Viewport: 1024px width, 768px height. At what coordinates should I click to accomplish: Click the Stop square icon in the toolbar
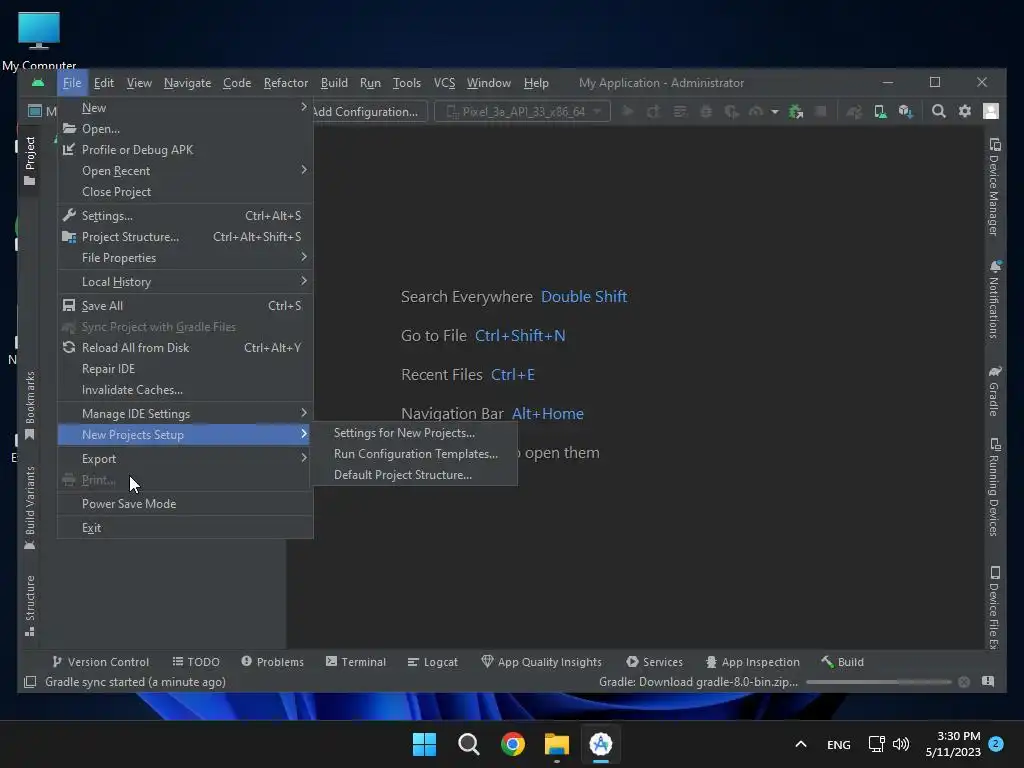[x=821, y=112]
